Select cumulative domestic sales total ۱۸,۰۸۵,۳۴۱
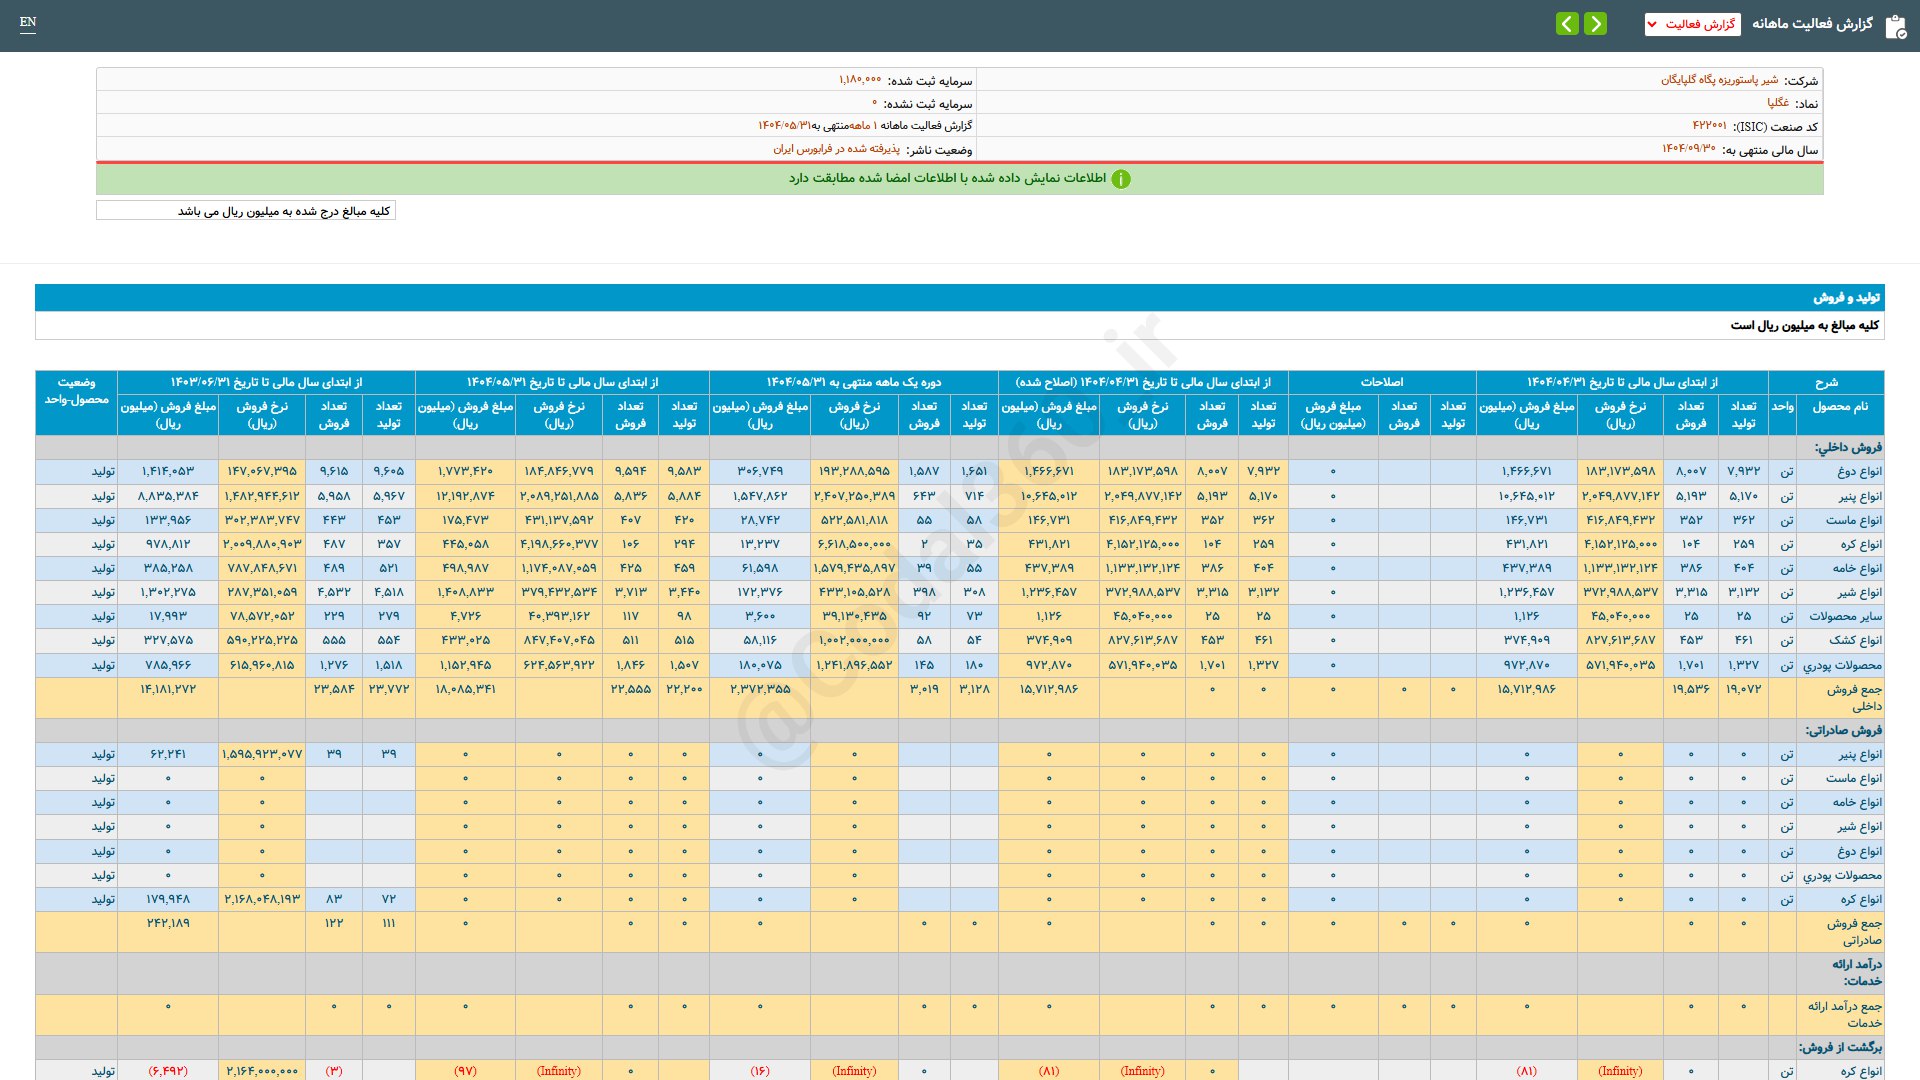Viewport: 1920px width, 1080px height. pyautogui.click(x=465, y=689)
